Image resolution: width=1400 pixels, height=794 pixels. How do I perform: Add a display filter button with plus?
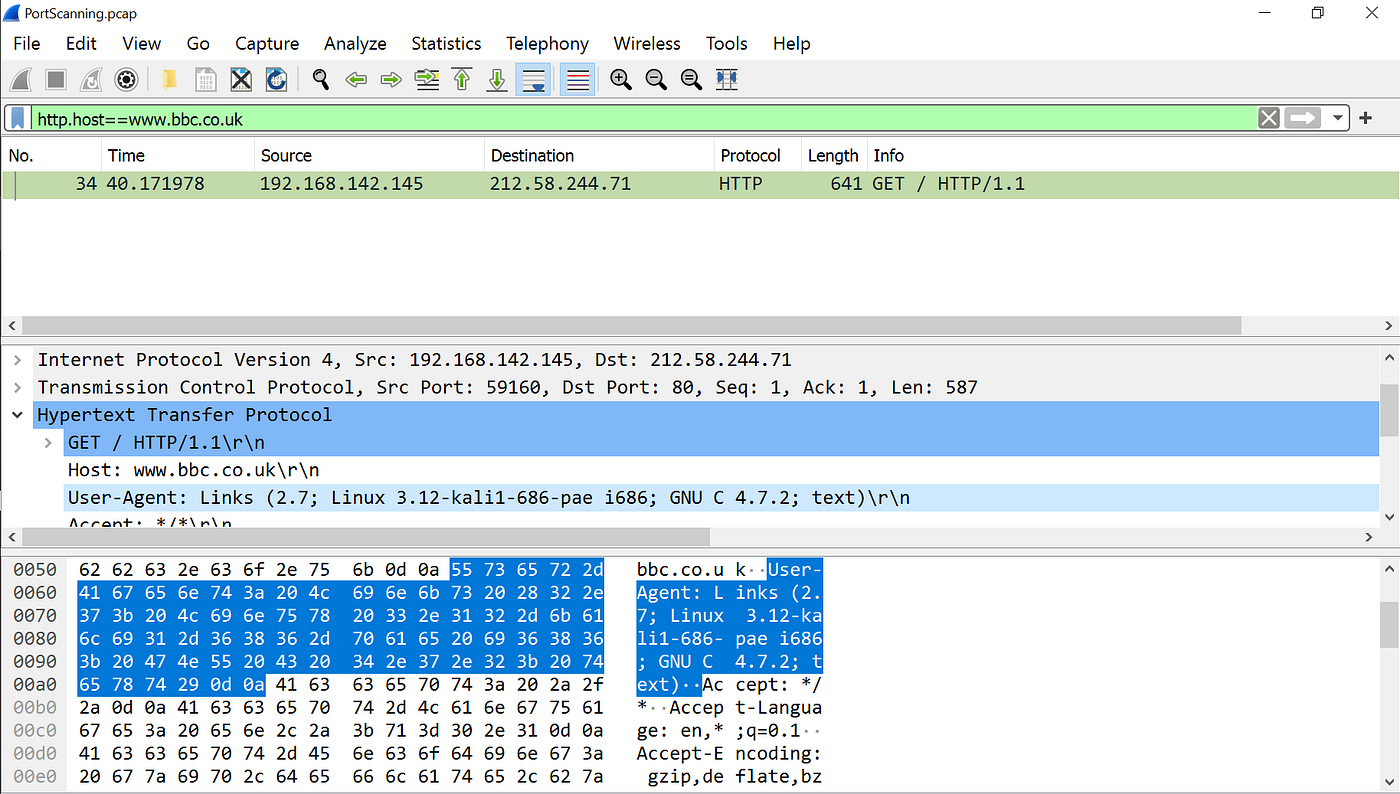click(1366, 118)
